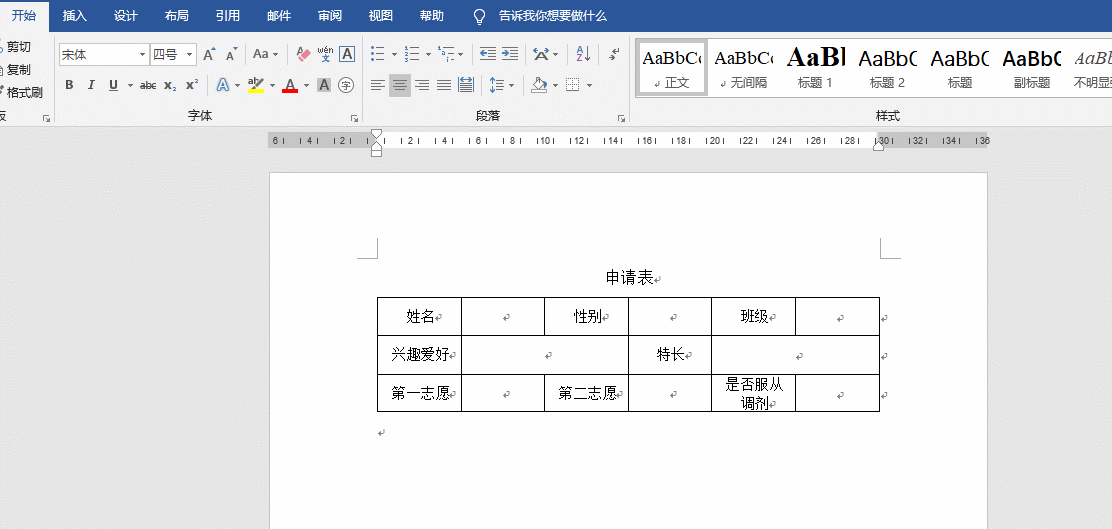Switch to 审阅 (Review) tab
Screen dimensions: 1112x529
pyautogui.click(x=330, y=16)
